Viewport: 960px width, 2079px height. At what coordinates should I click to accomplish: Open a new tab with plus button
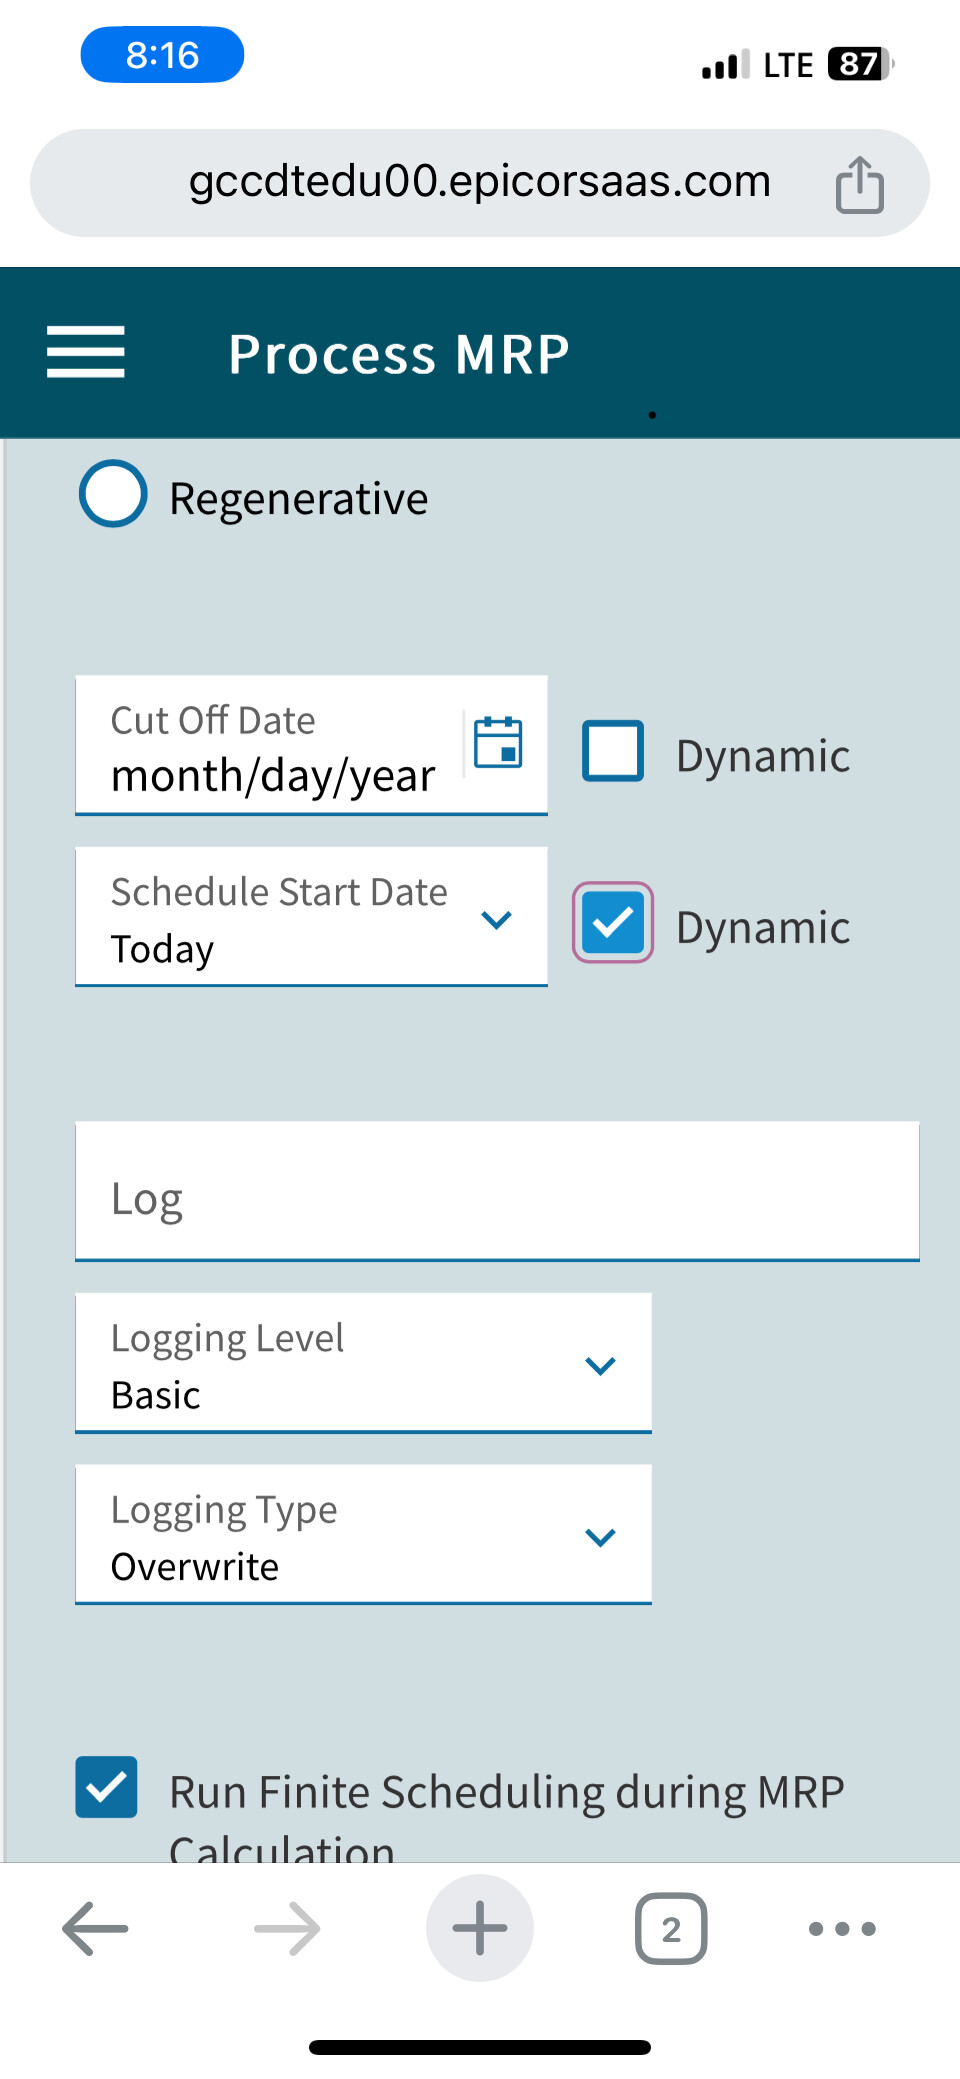tap(480, 1928)
